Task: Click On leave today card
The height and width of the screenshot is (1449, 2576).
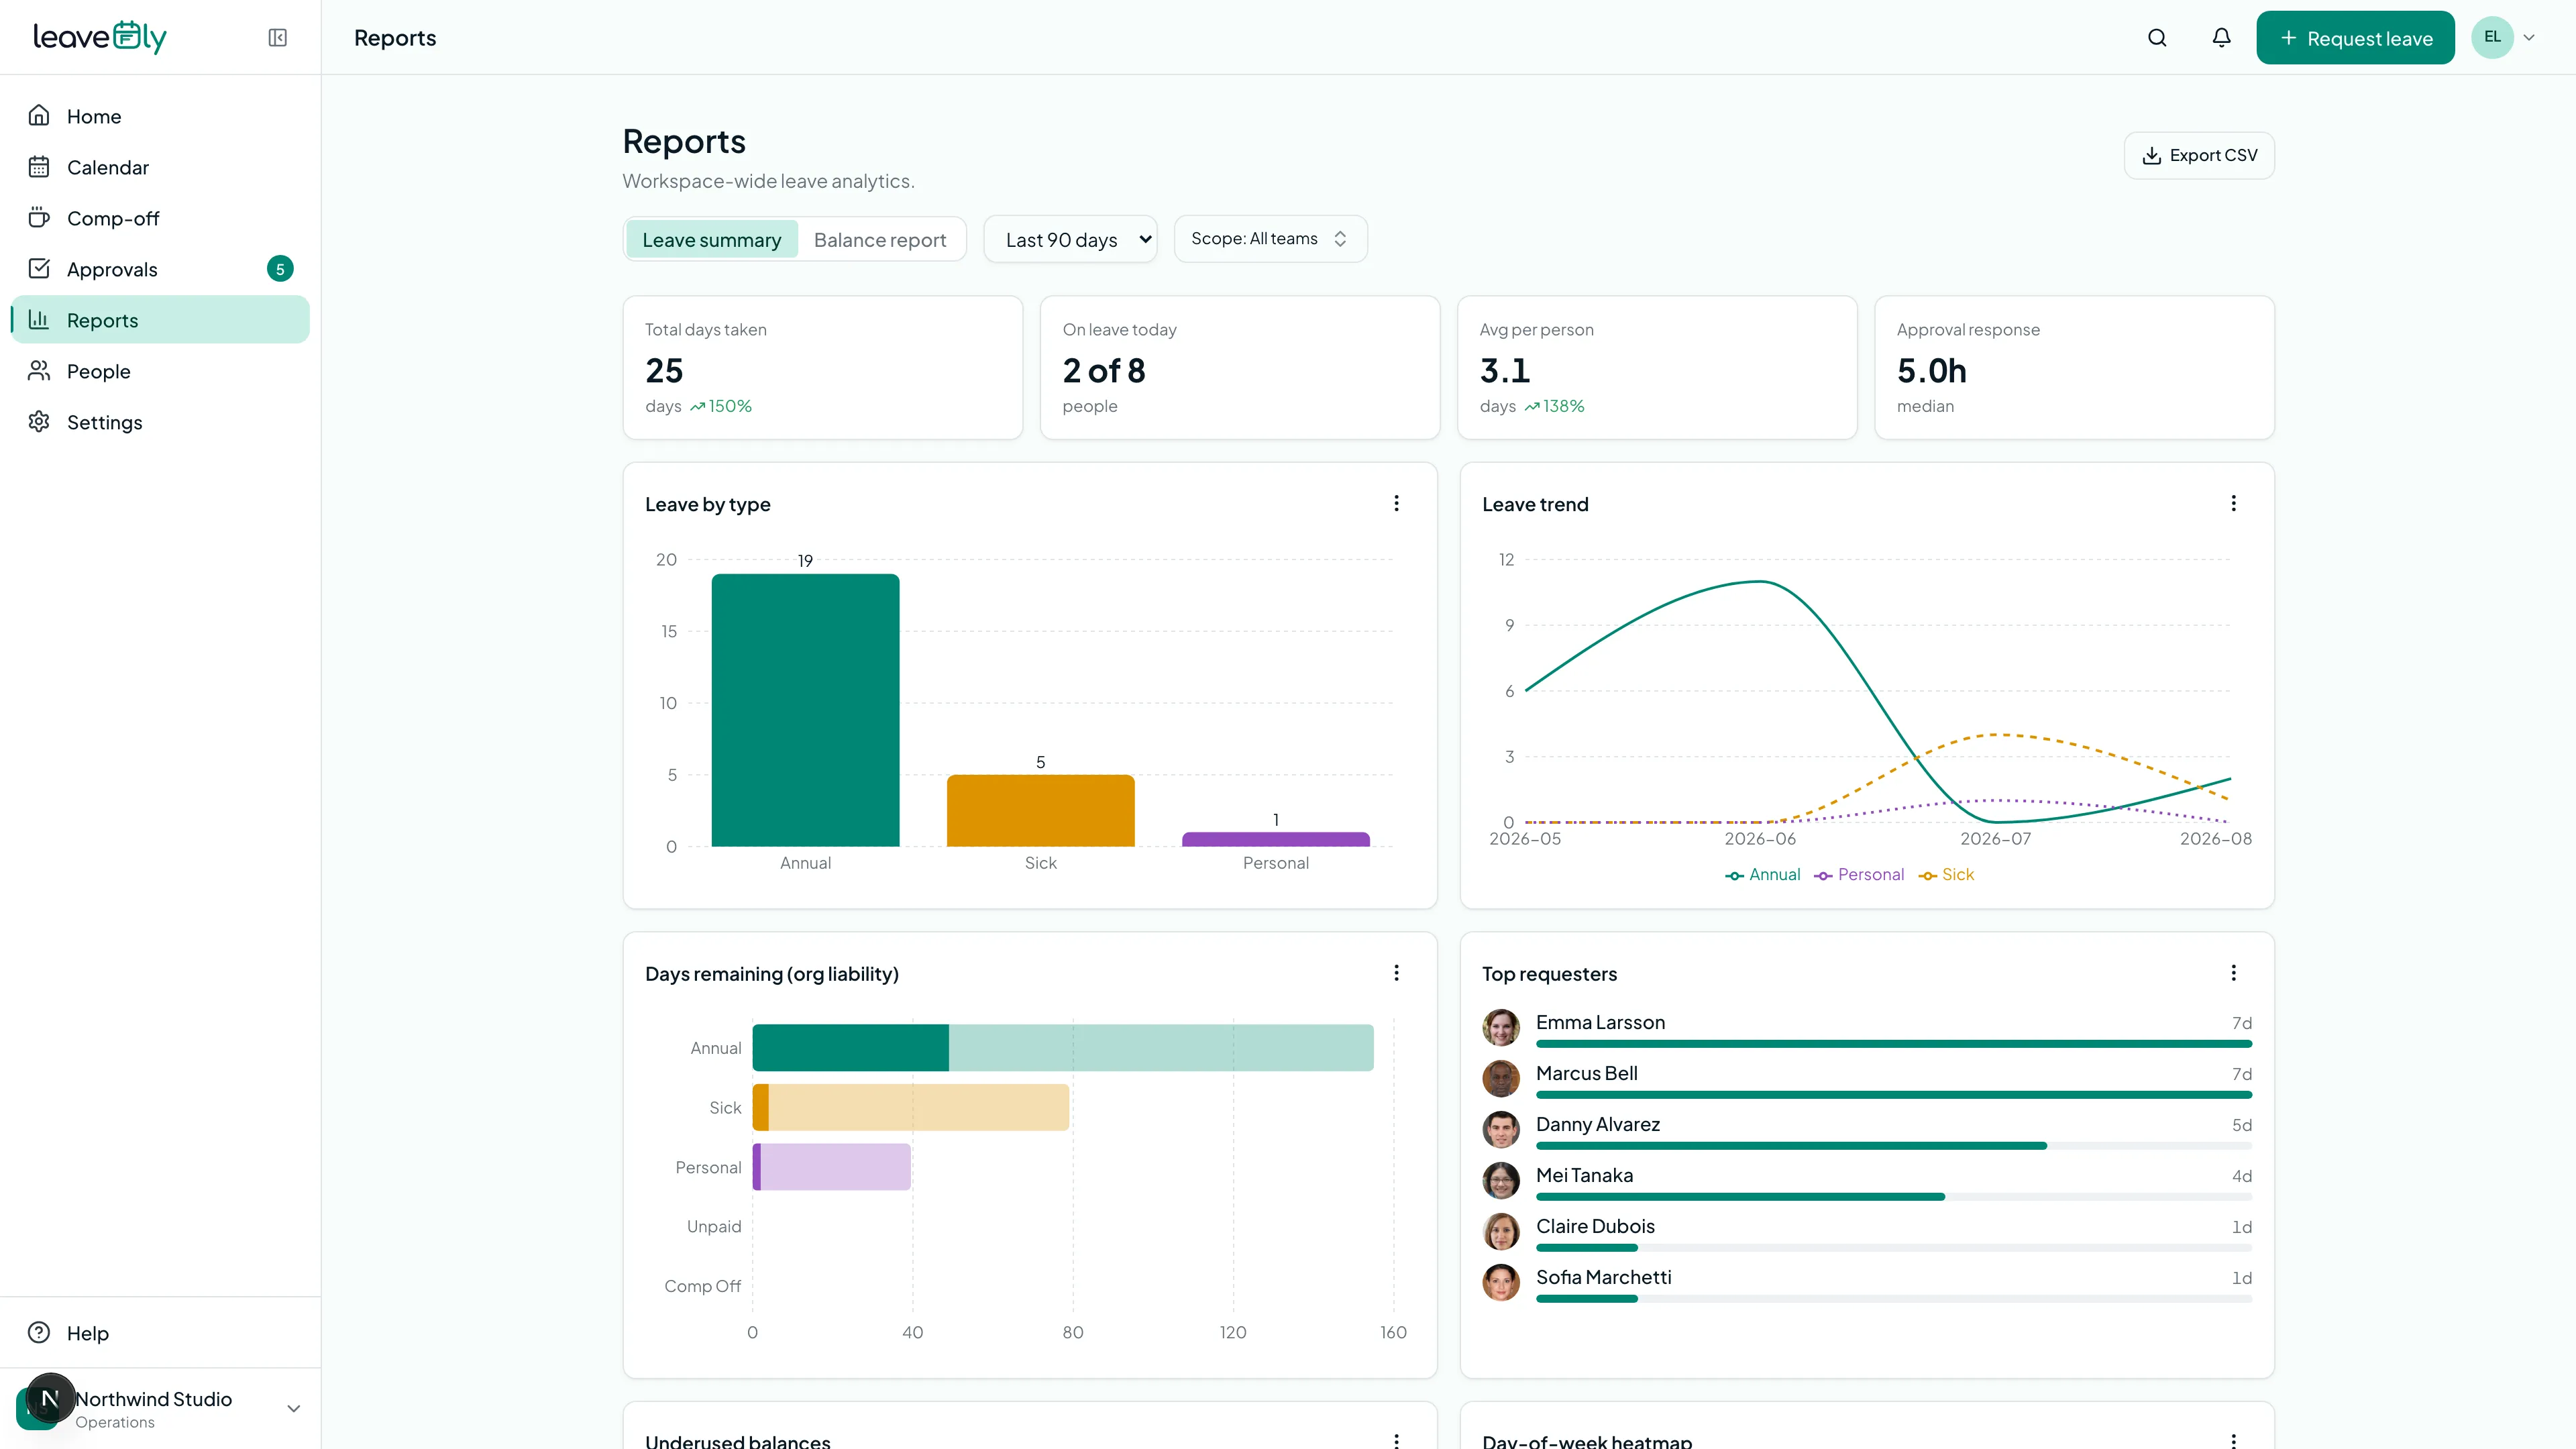Action: tap(1240, 367)
